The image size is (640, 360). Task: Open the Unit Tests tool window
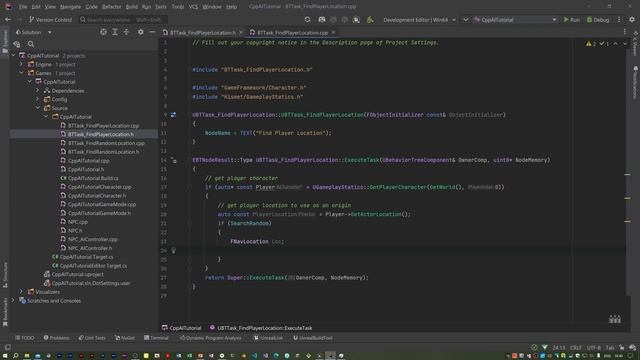[92, 338]
